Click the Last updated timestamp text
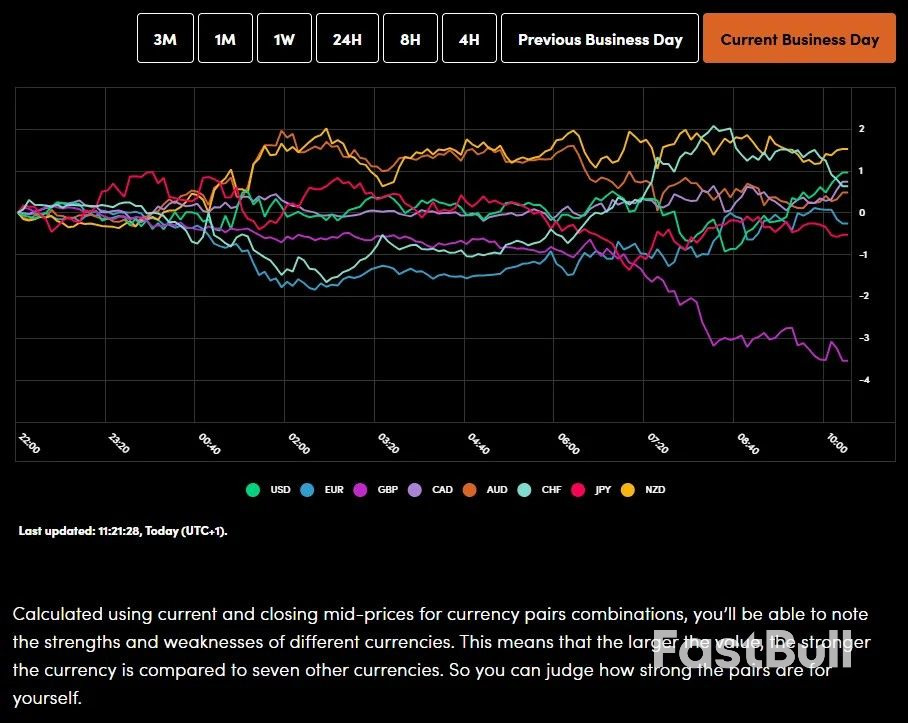 coord(123,531)
